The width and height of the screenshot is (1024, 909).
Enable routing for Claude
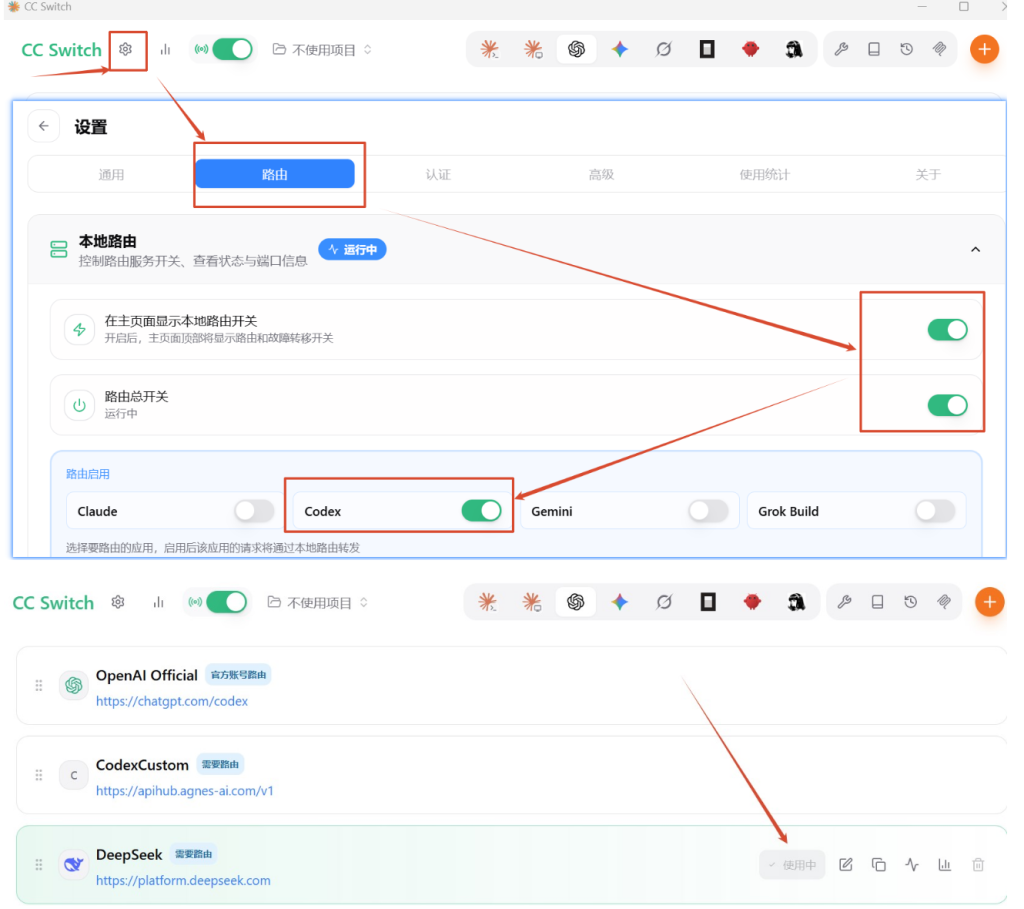point(255,511)
